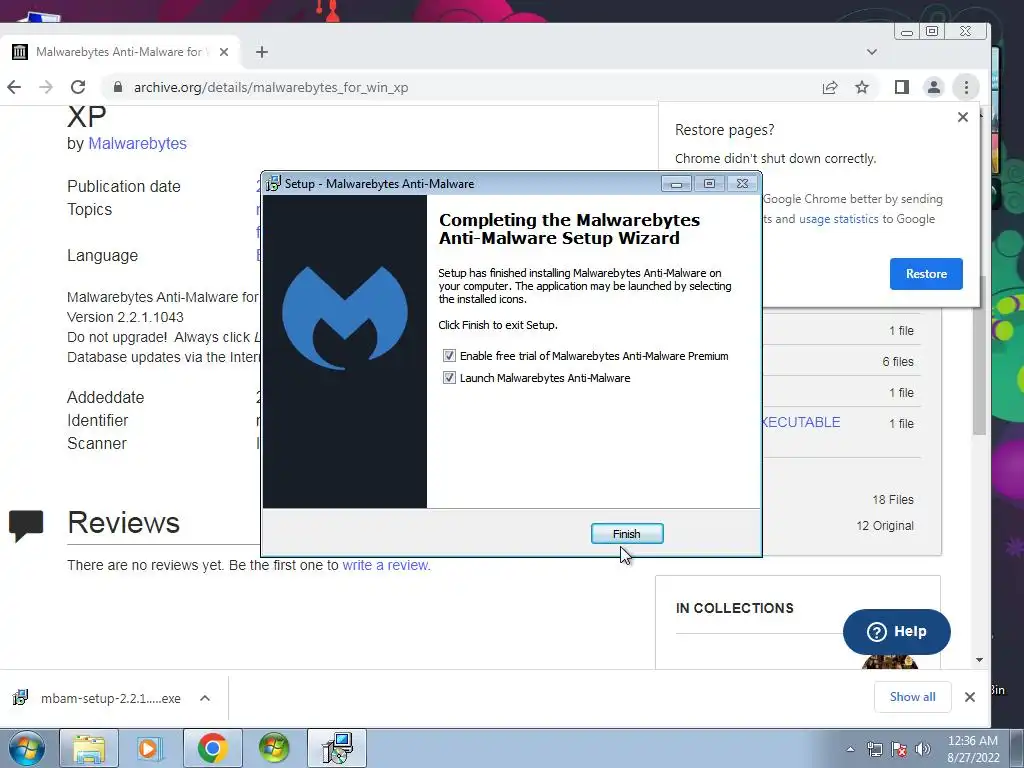Click Version 2.2.1.1043 text
The image size is (1024, 768).
point(125,317)
